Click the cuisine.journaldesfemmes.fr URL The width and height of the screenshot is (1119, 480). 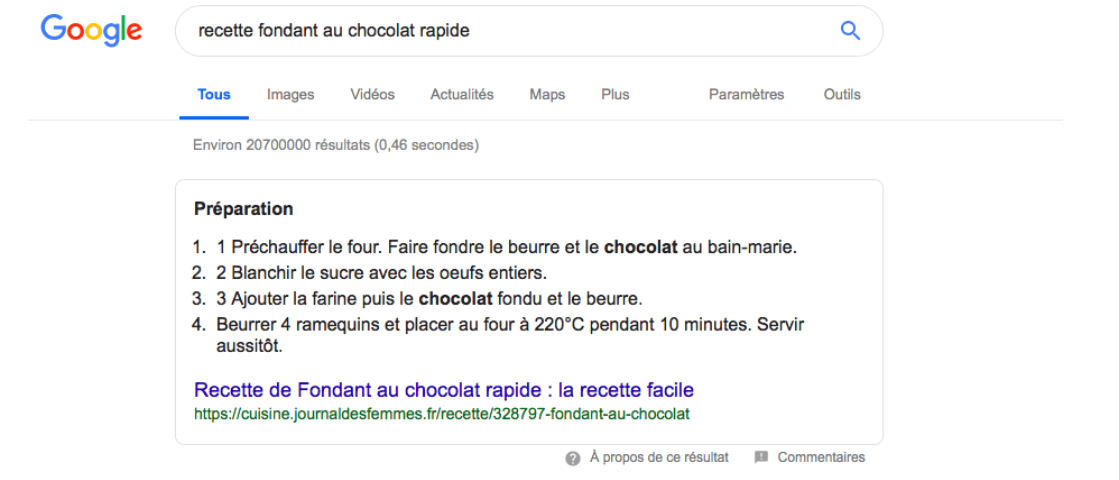coord(441,413)
